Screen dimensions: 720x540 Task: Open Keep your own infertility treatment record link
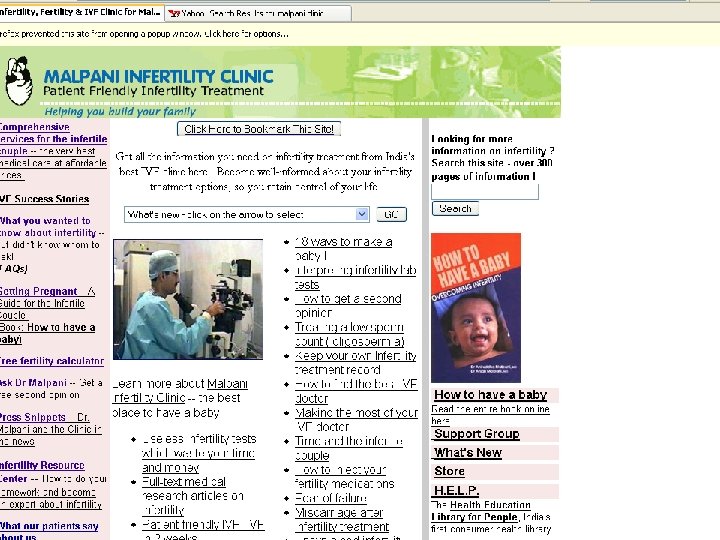(x=355, y=363)
